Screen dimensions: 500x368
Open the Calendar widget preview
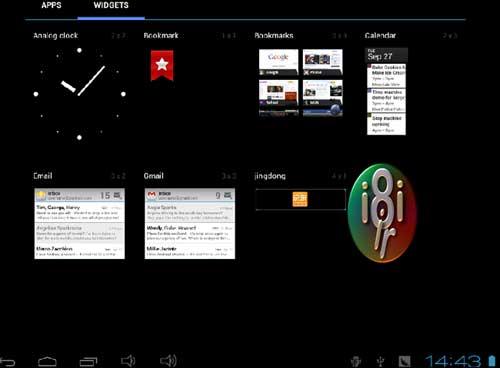(387, 91)
